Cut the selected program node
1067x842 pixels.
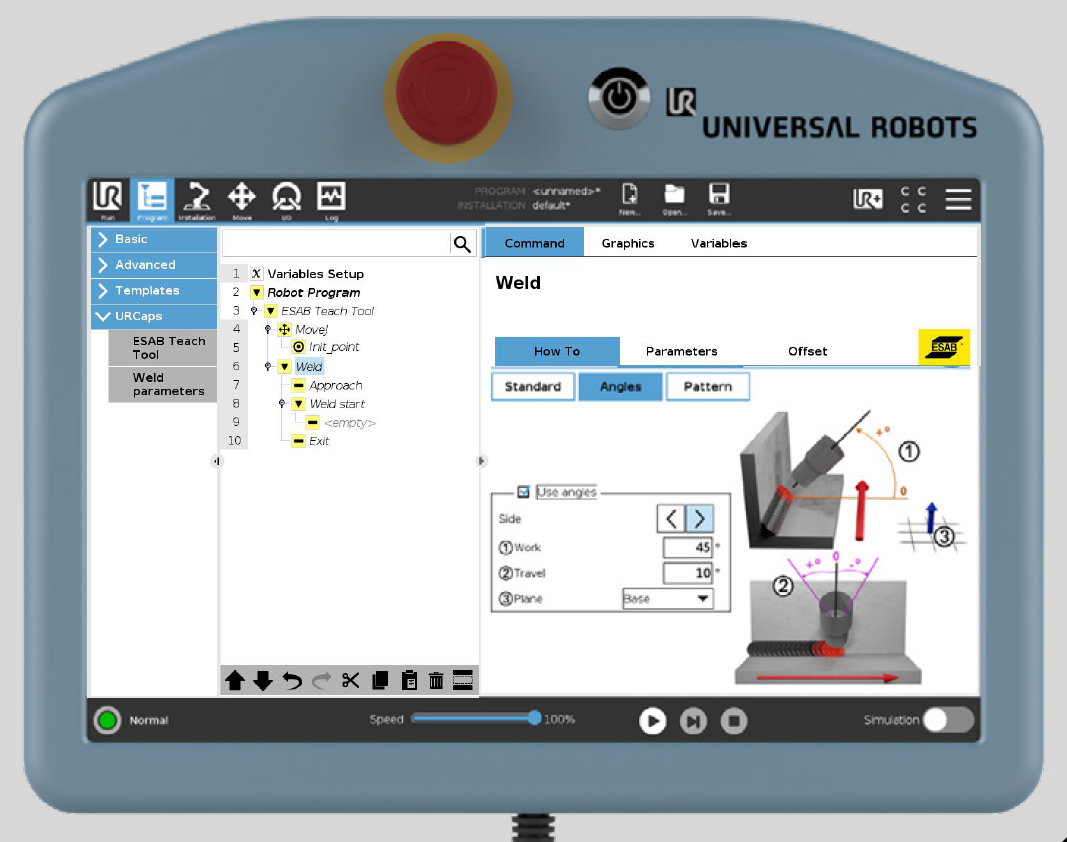pyautogui.click(x=350, y=680)
